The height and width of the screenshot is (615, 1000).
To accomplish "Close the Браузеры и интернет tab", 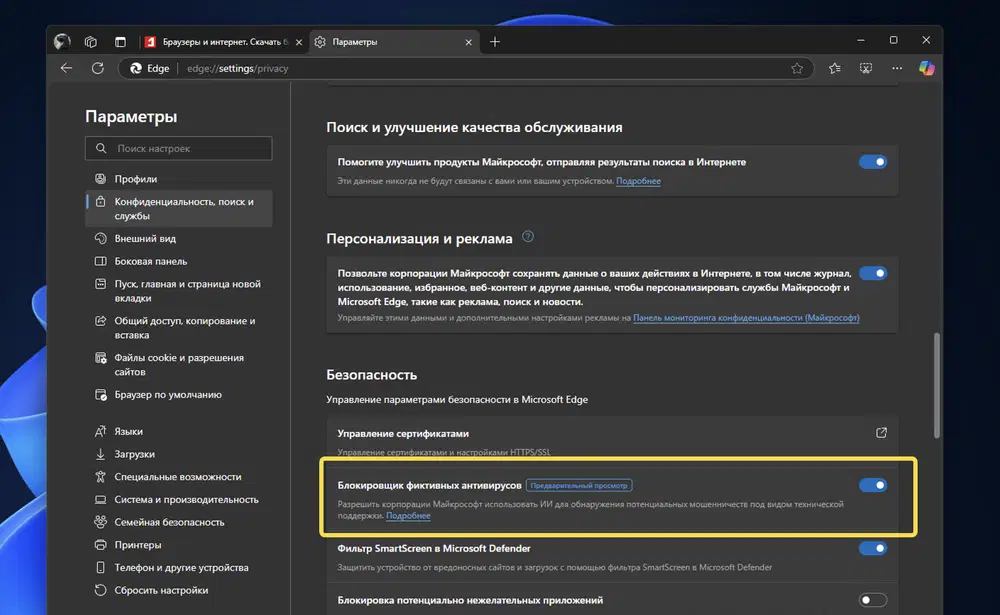I will [x=298, y=42].
